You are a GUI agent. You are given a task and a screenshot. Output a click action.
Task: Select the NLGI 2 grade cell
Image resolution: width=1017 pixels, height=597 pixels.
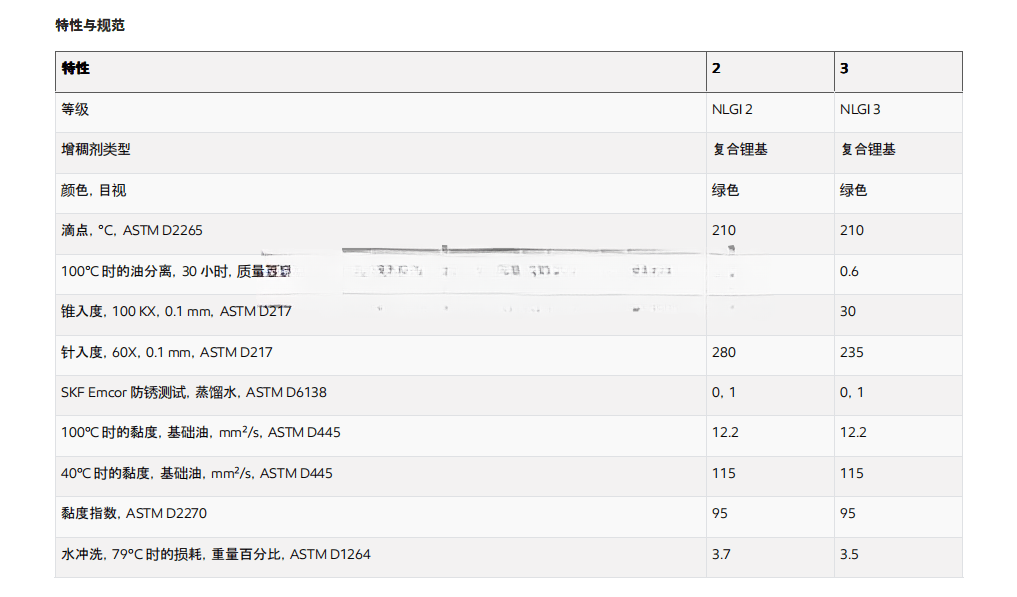(732, 109)
